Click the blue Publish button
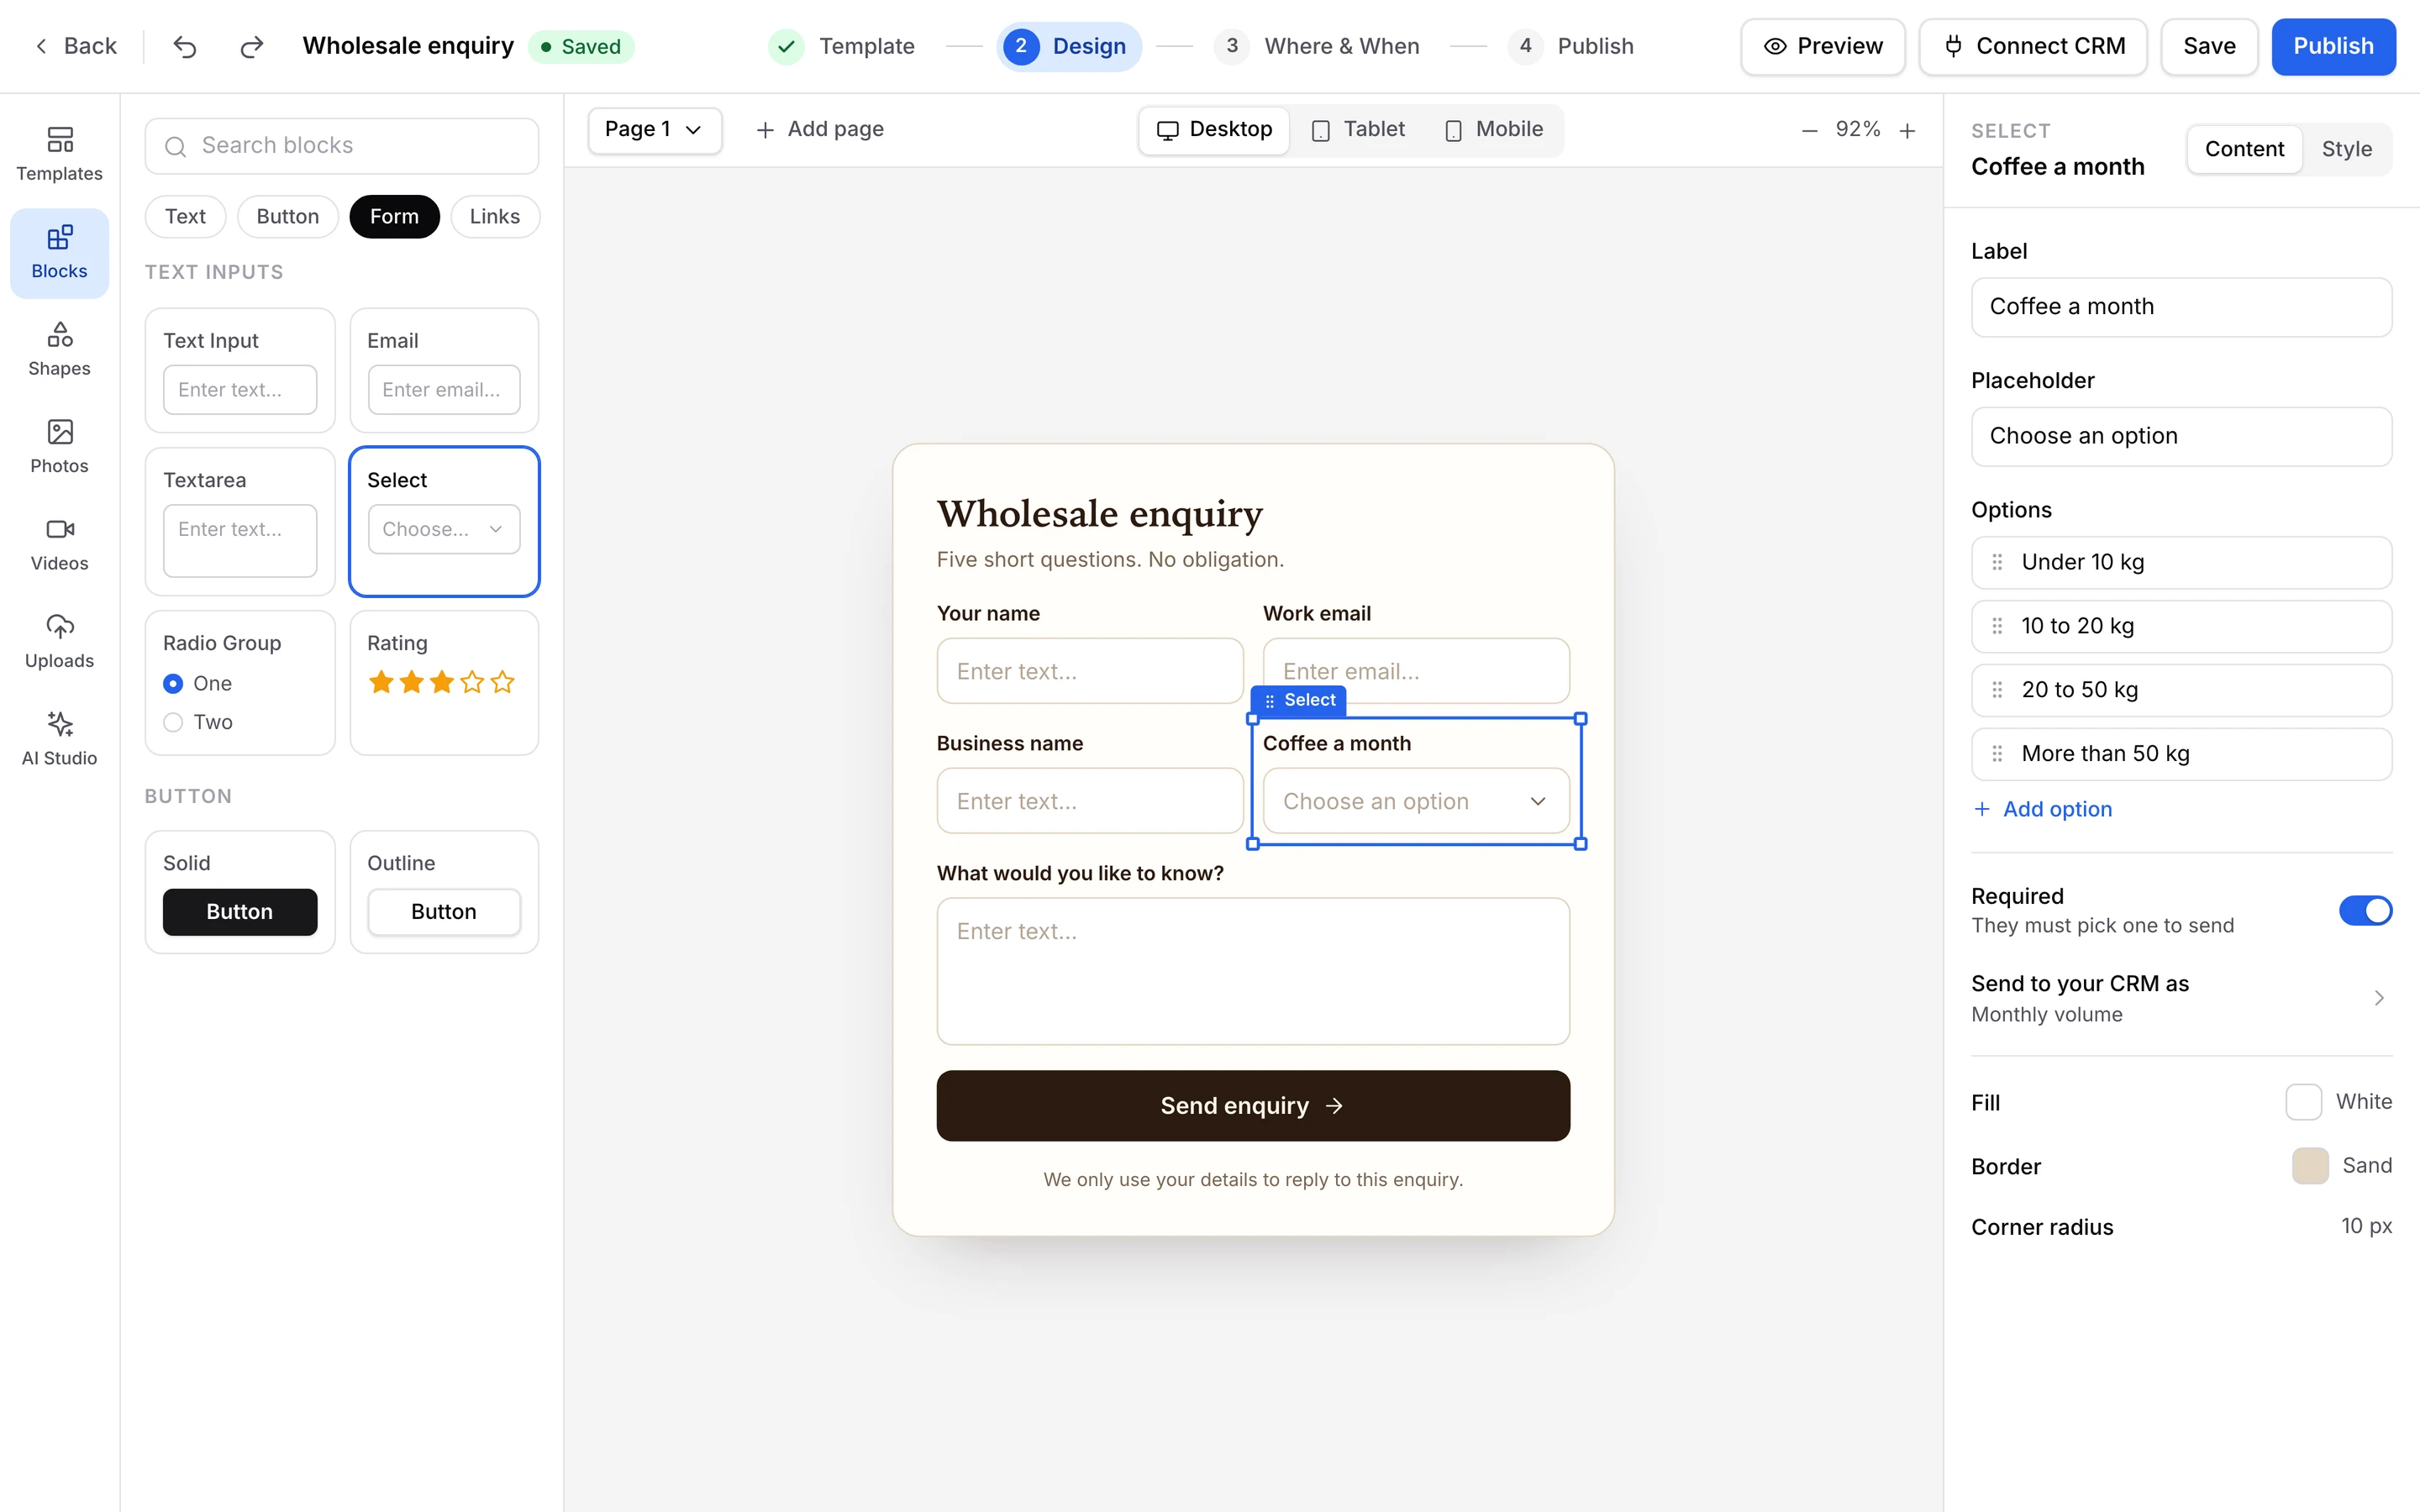The width and height of the screenshot is (2420, 1512). click(x=2333, y=46)
